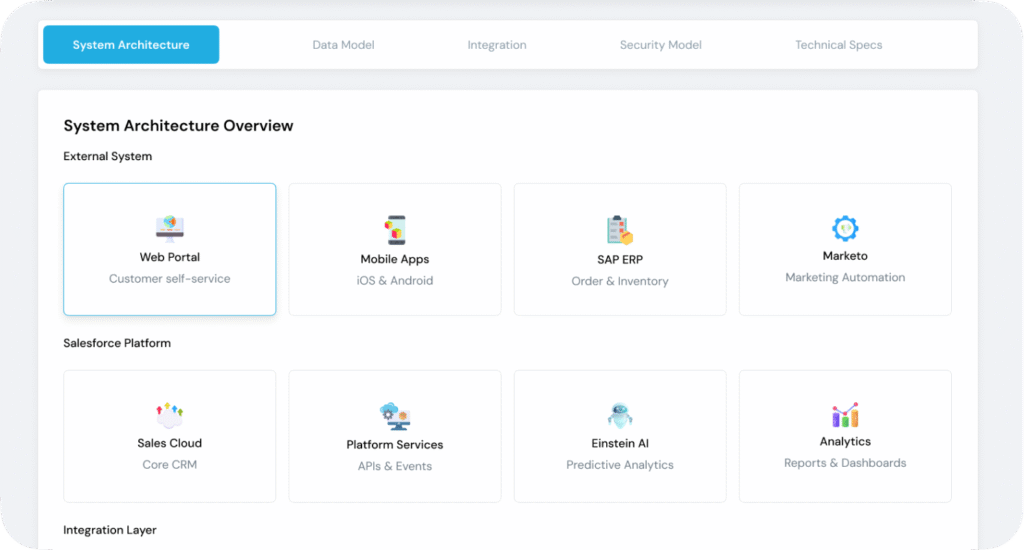Image resolution: width=1024 pixels, height=550 pixels.
Task: Click the Analytics bar chart icon
Action: [x=845, y=414]
